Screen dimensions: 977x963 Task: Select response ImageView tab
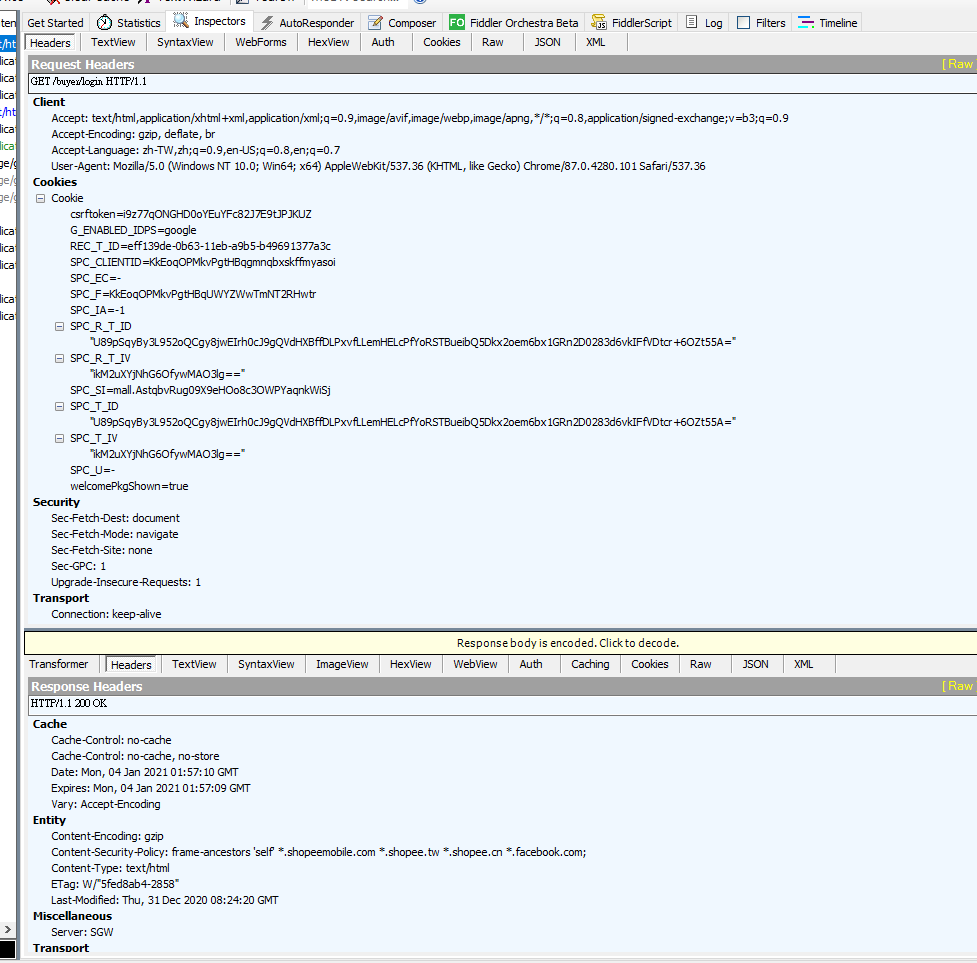tap(342, 665)
